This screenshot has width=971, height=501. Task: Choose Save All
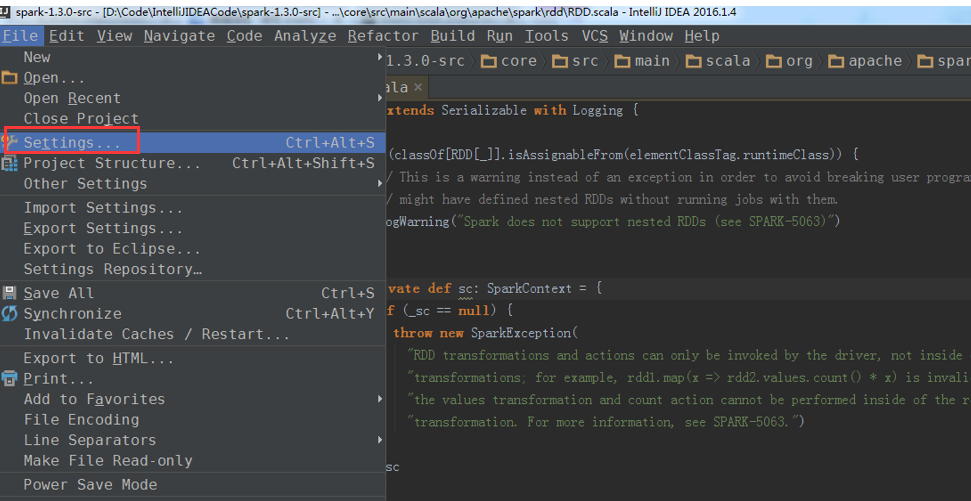(193, 293)
